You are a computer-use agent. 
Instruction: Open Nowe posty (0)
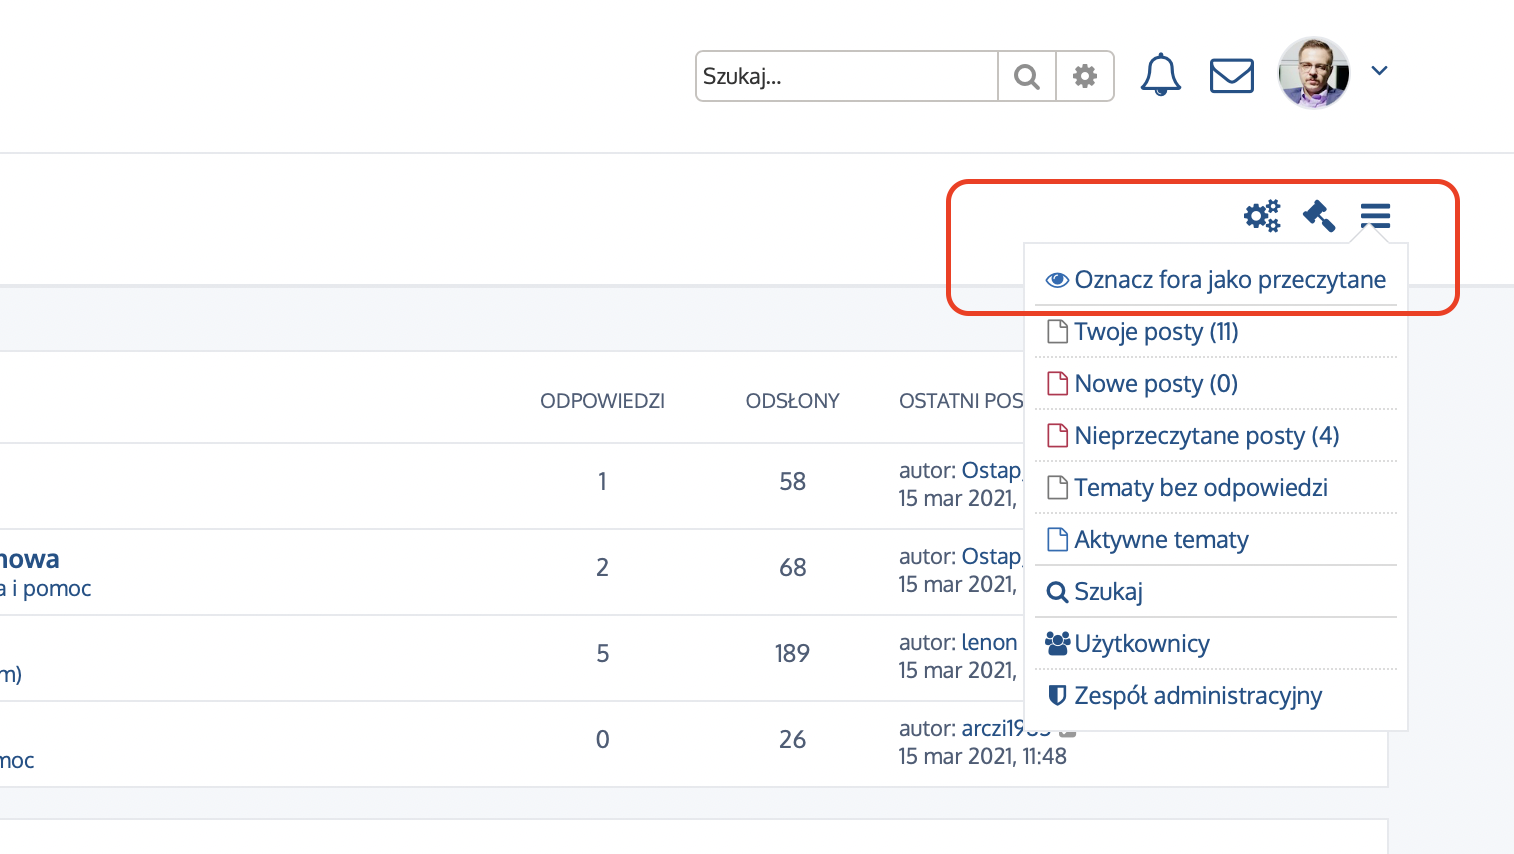tap(1155, 384)
